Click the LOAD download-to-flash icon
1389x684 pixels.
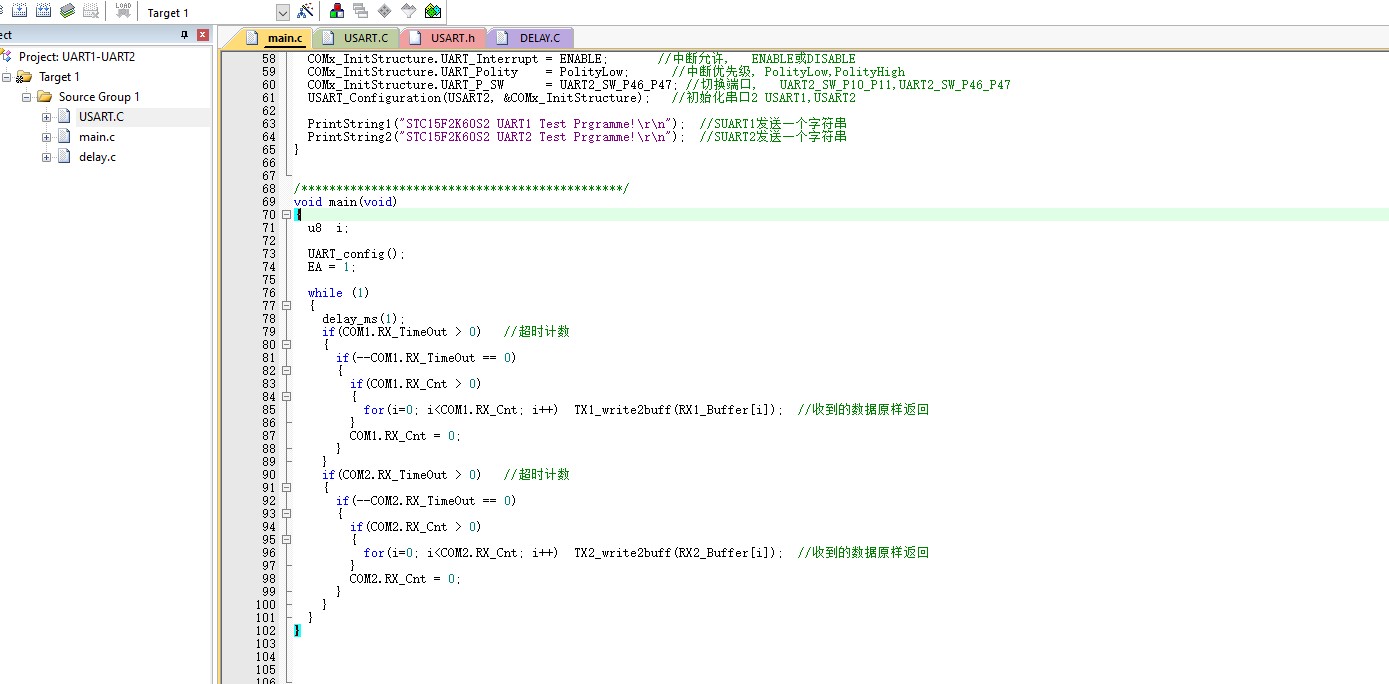tap(123, 10)
